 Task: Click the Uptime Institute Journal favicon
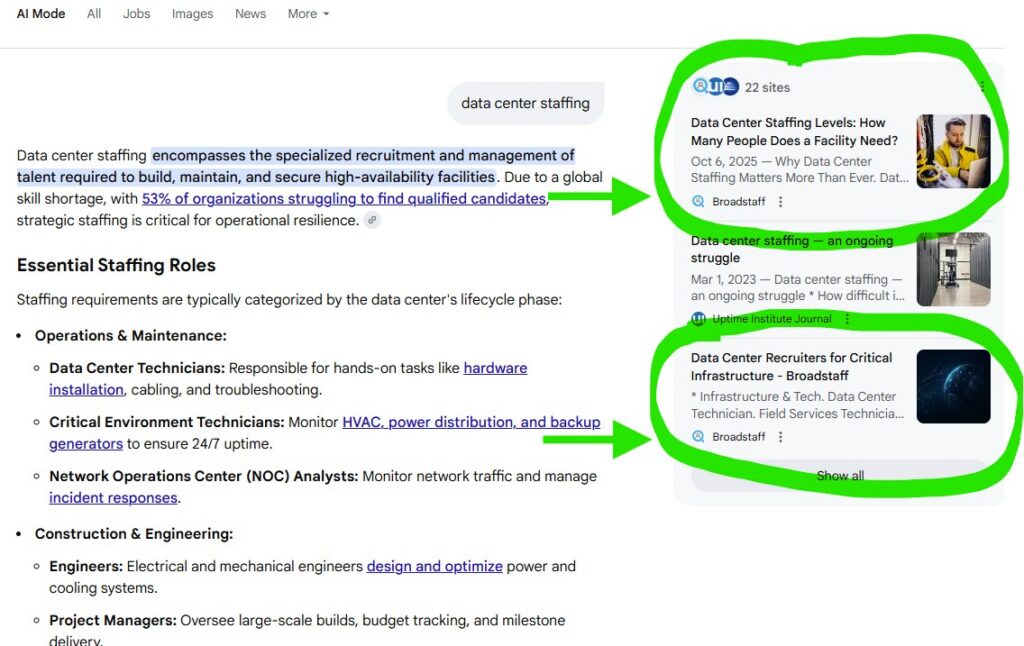pyautogui.click(x=699, y=319)
